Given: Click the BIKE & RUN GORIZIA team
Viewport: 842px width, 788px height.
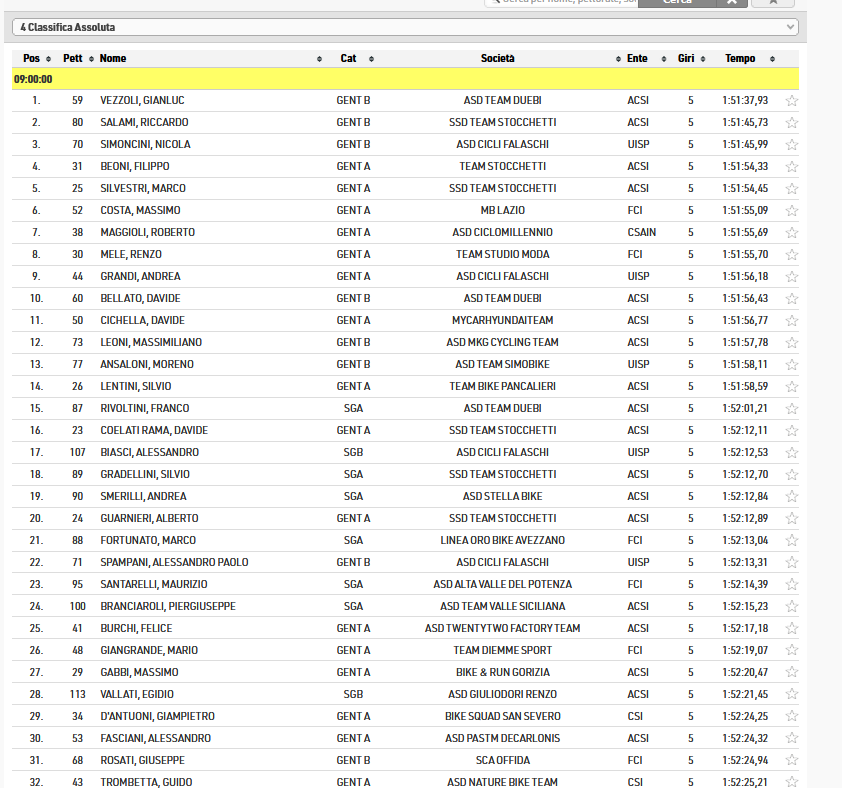Looking at the screenshot, I should click(x=502, y=673).
